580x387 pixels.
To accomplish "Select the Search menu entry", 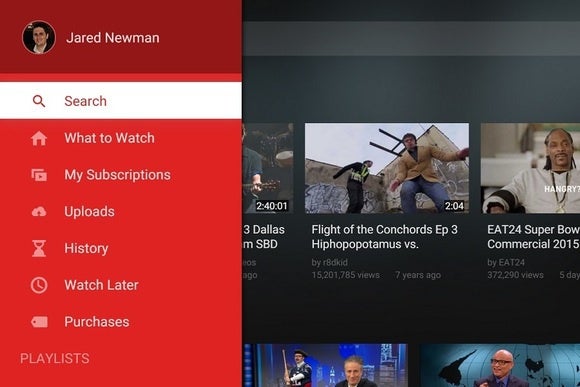I will pos(121,101).
